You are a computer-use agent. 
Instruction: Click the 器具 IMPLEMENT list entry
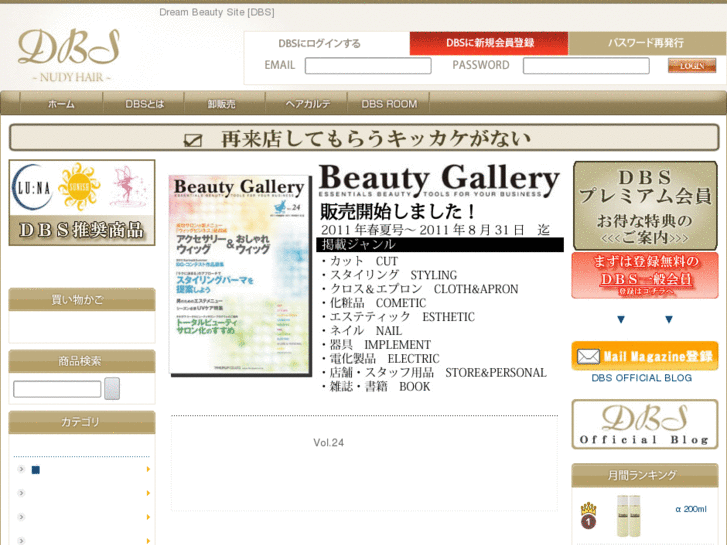tap(376, 345)
